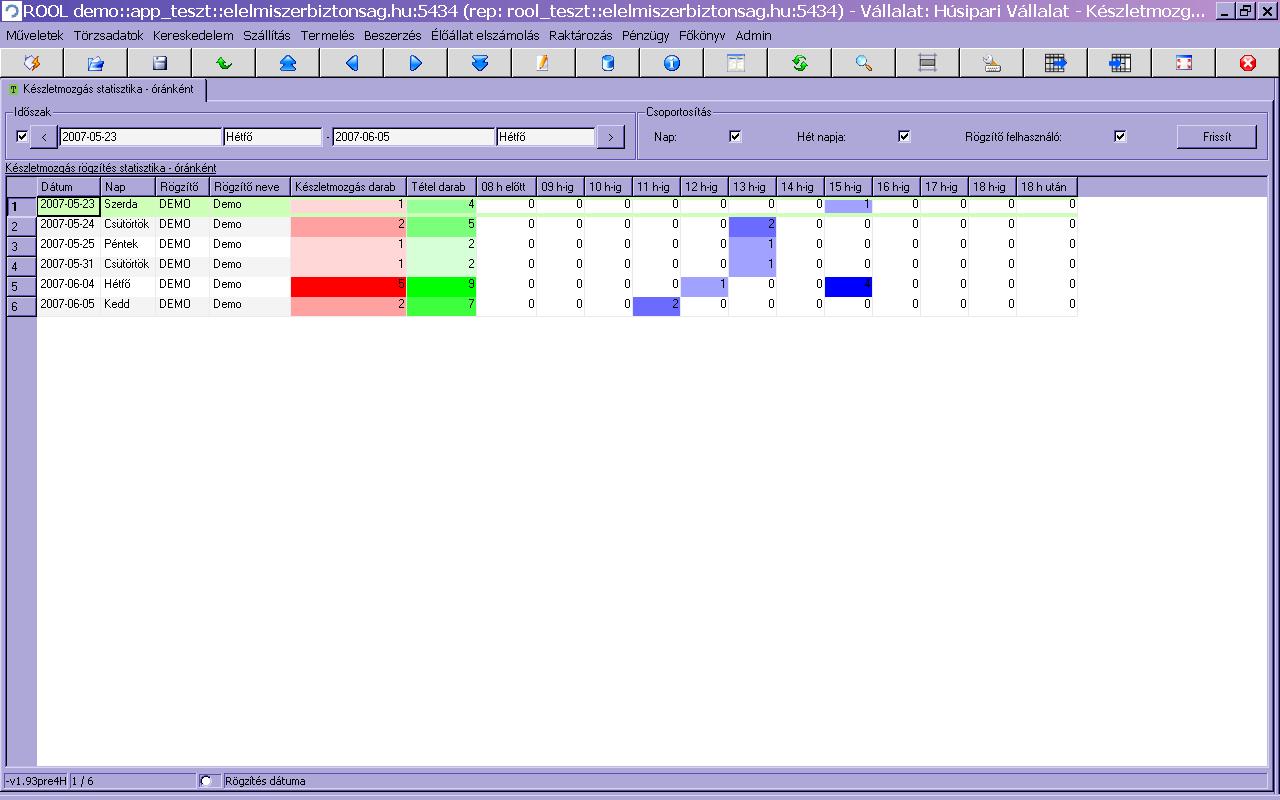The image size is (1280, 800).
Task: Go to previous record with left arrow
Action: (x=351, y=63)
